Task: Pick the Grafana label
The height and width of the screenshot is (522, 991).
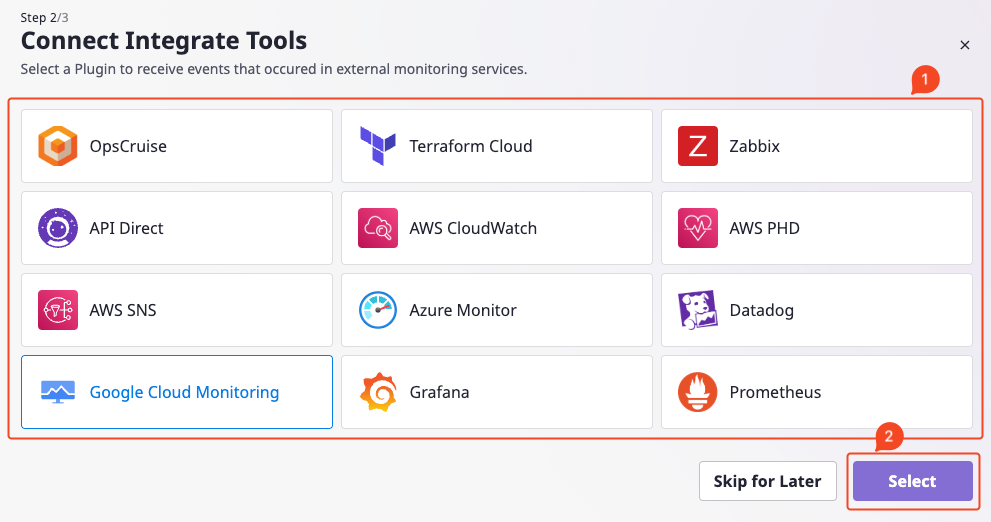Action: click(439, 392)
